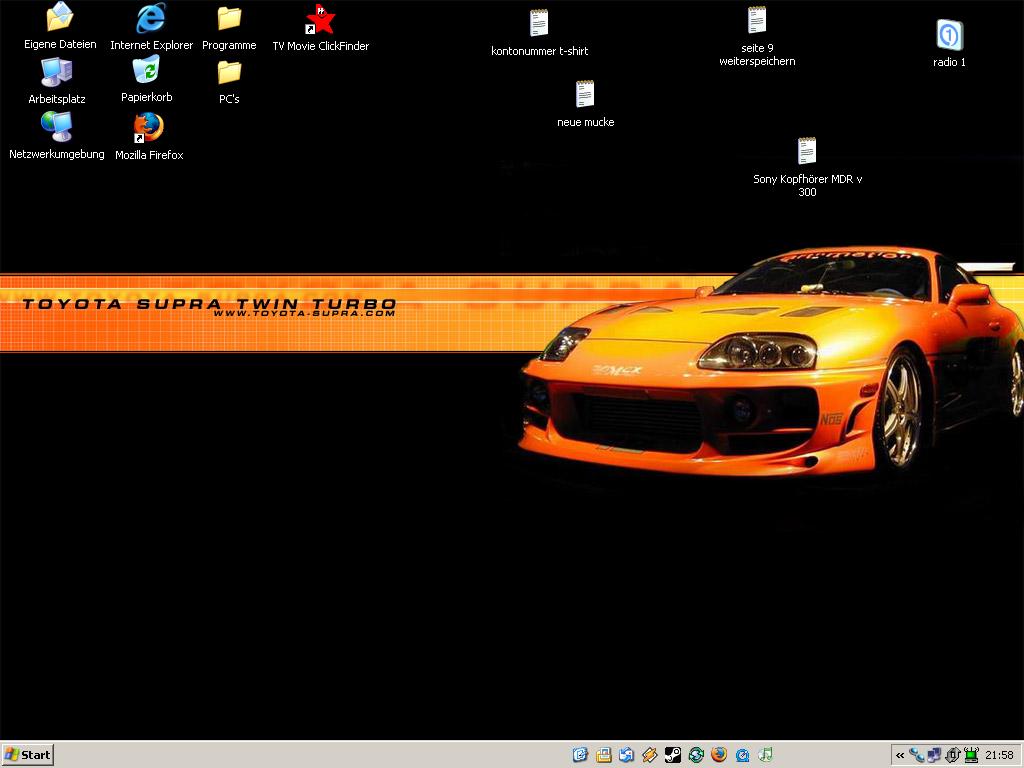Click Steam icon in quick launch bar
This screenshot has width=1024, height=768.
click(x=673, y=755)
